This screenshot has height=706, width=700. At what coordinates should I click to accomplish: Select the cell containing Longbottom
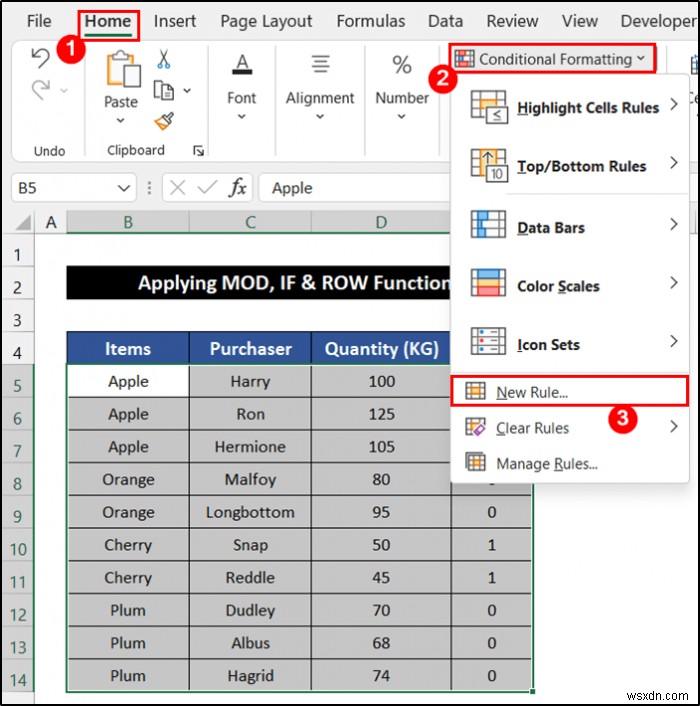(250, 512)
